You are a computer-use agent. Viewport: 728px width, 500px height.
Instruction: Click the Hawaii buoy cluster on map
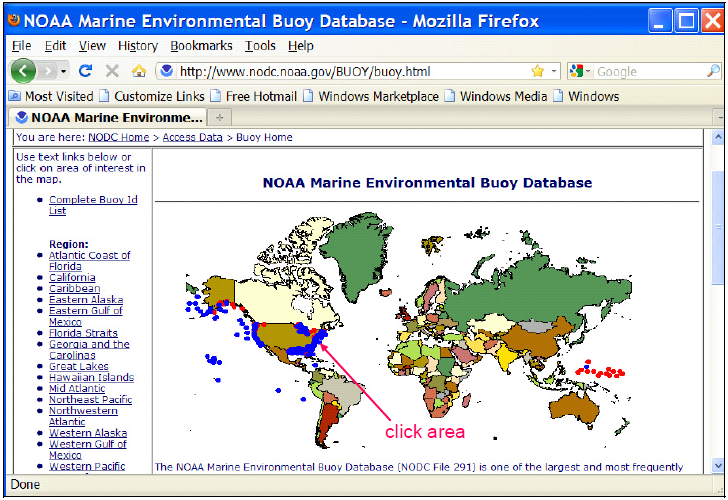214,360
